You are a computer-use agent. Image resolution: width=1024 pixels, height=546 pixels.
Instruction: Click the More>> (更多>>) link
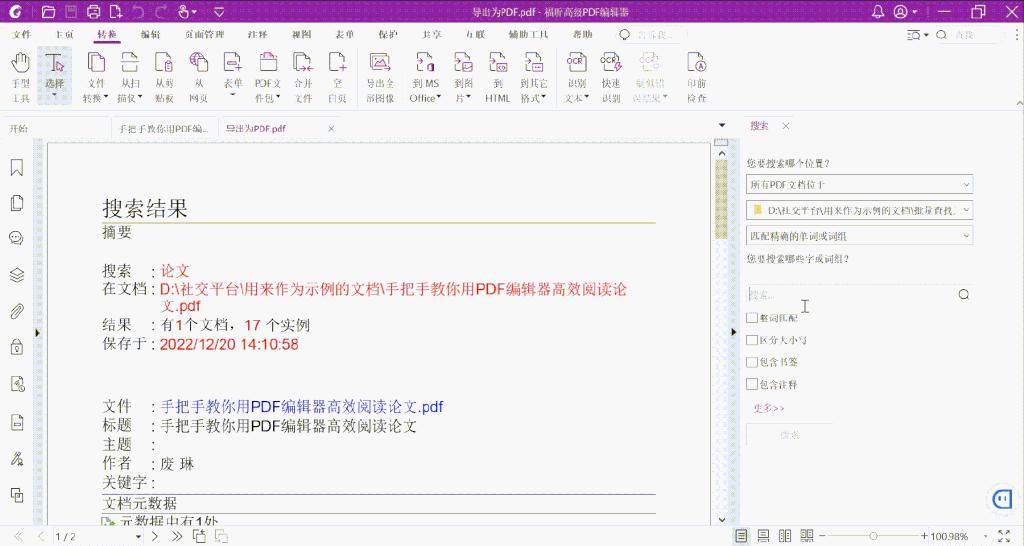point(768,408)
